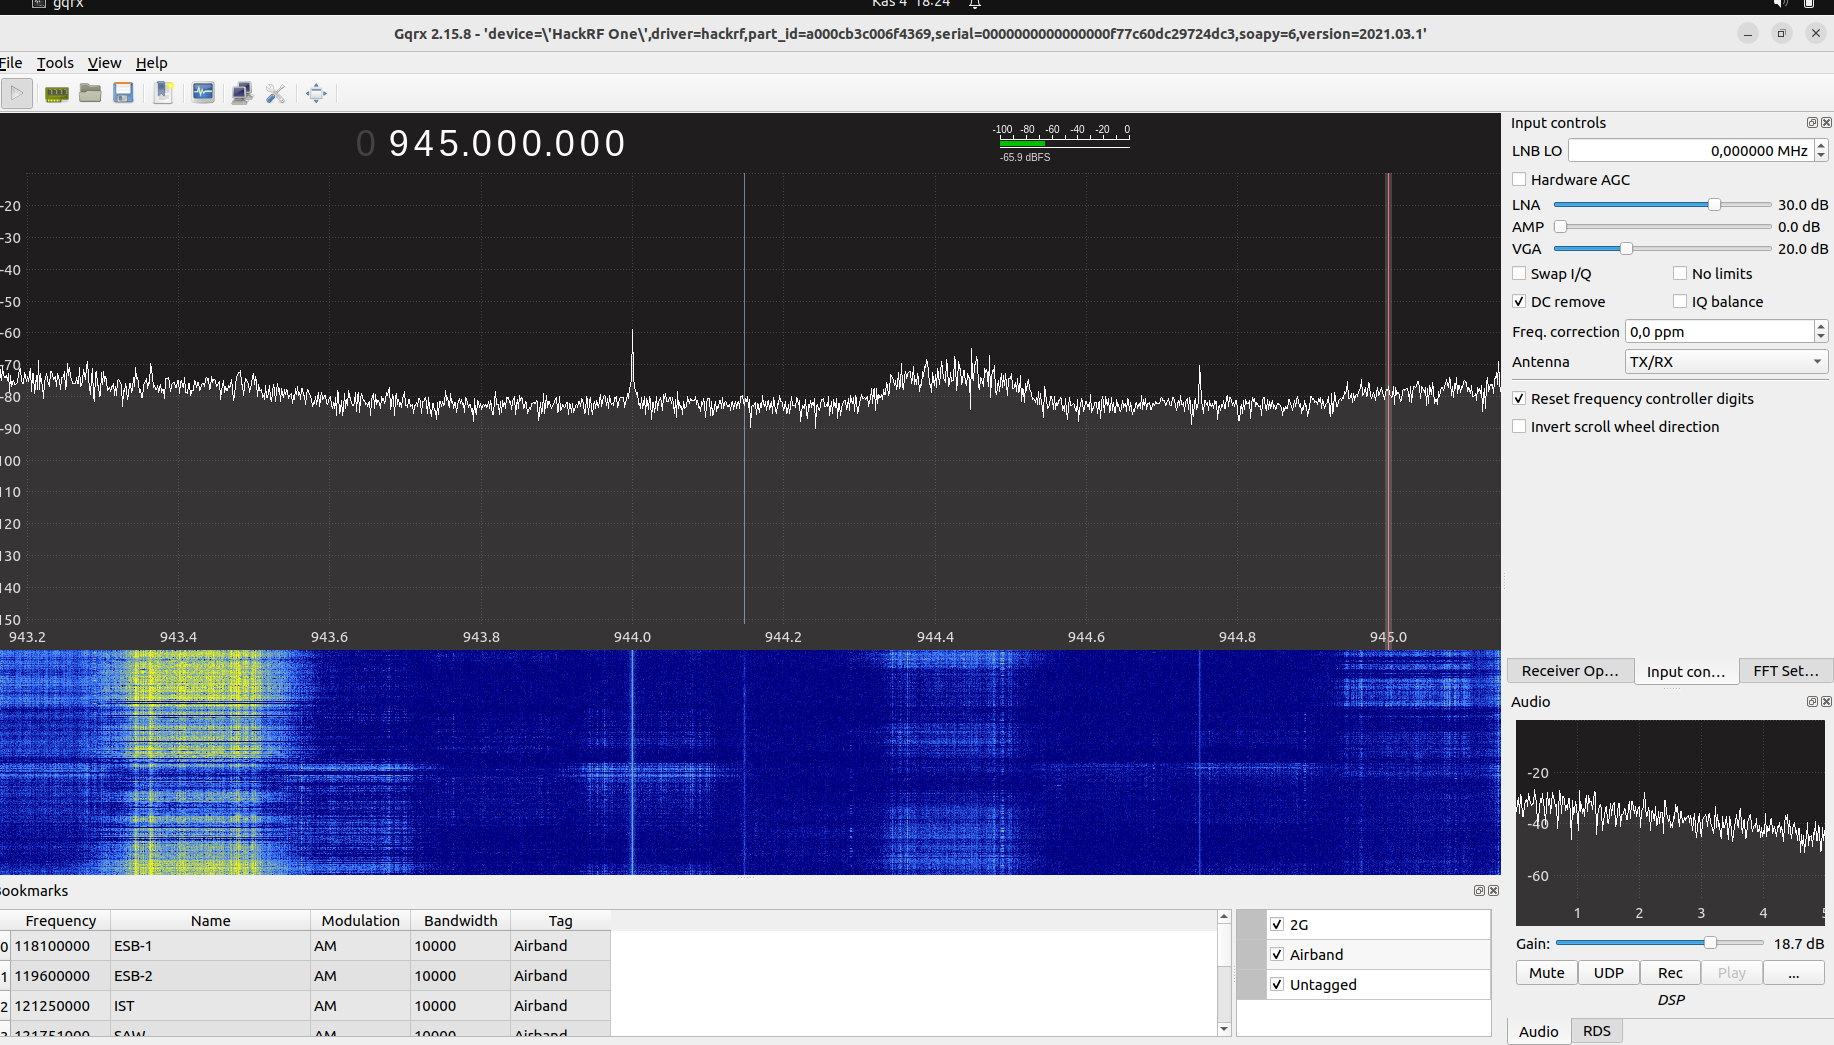Mute the audio output
Image resolution: width=1834 pixels, height=1045 pixels.
point(1546,972)
